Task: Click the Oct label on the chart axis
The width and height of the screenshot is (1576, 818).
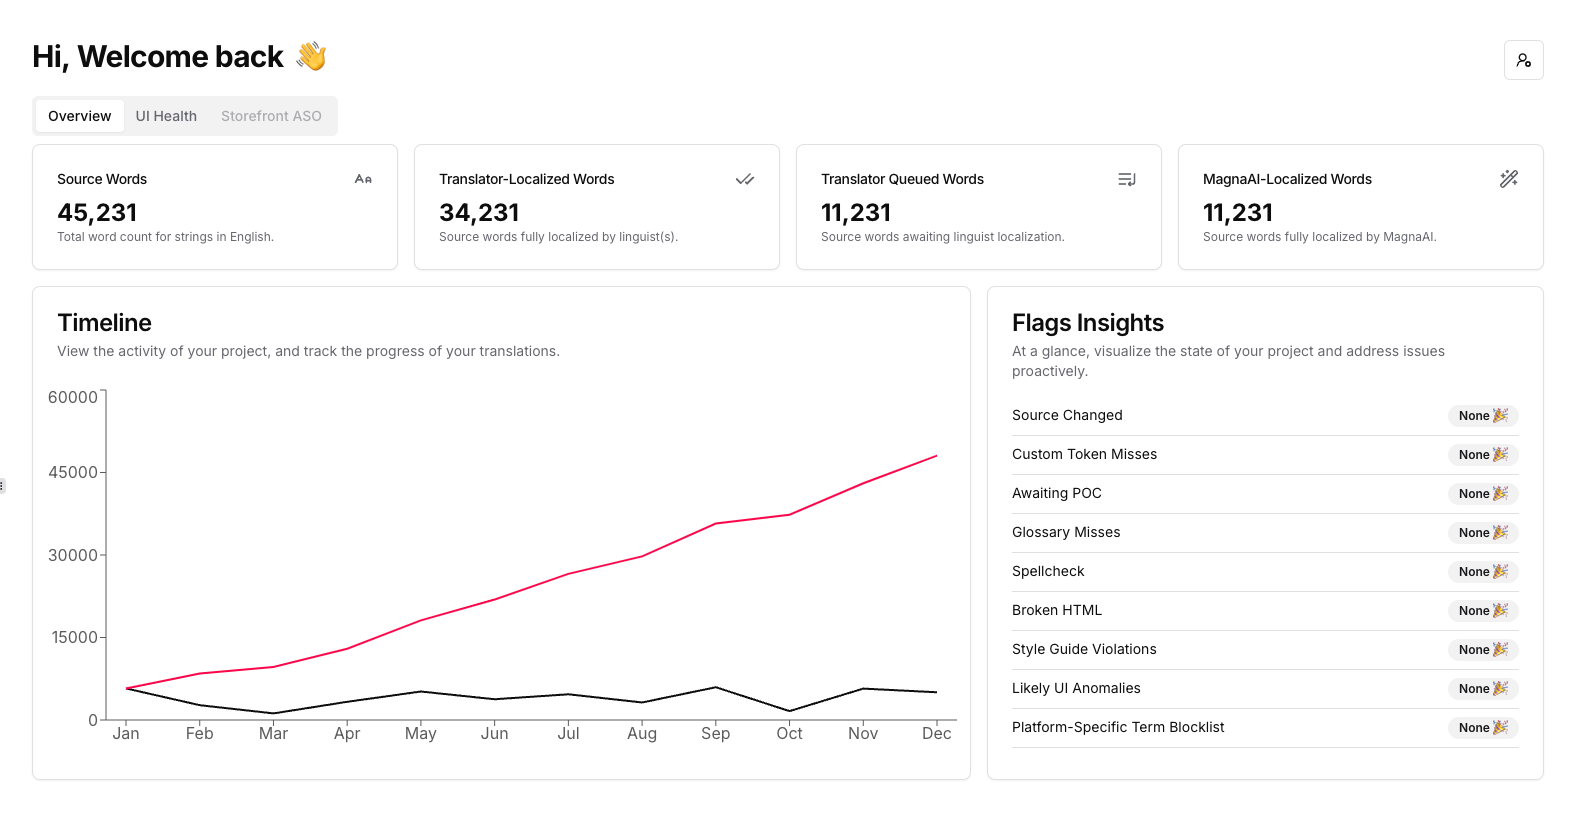Action: 789,733
